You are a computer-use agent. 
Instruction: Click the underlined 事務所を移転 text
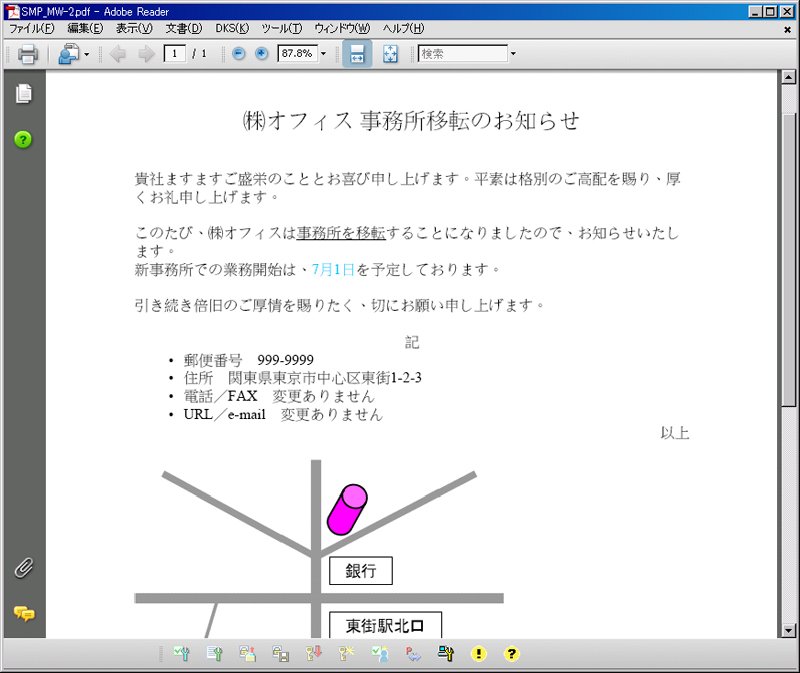(341, 233)
